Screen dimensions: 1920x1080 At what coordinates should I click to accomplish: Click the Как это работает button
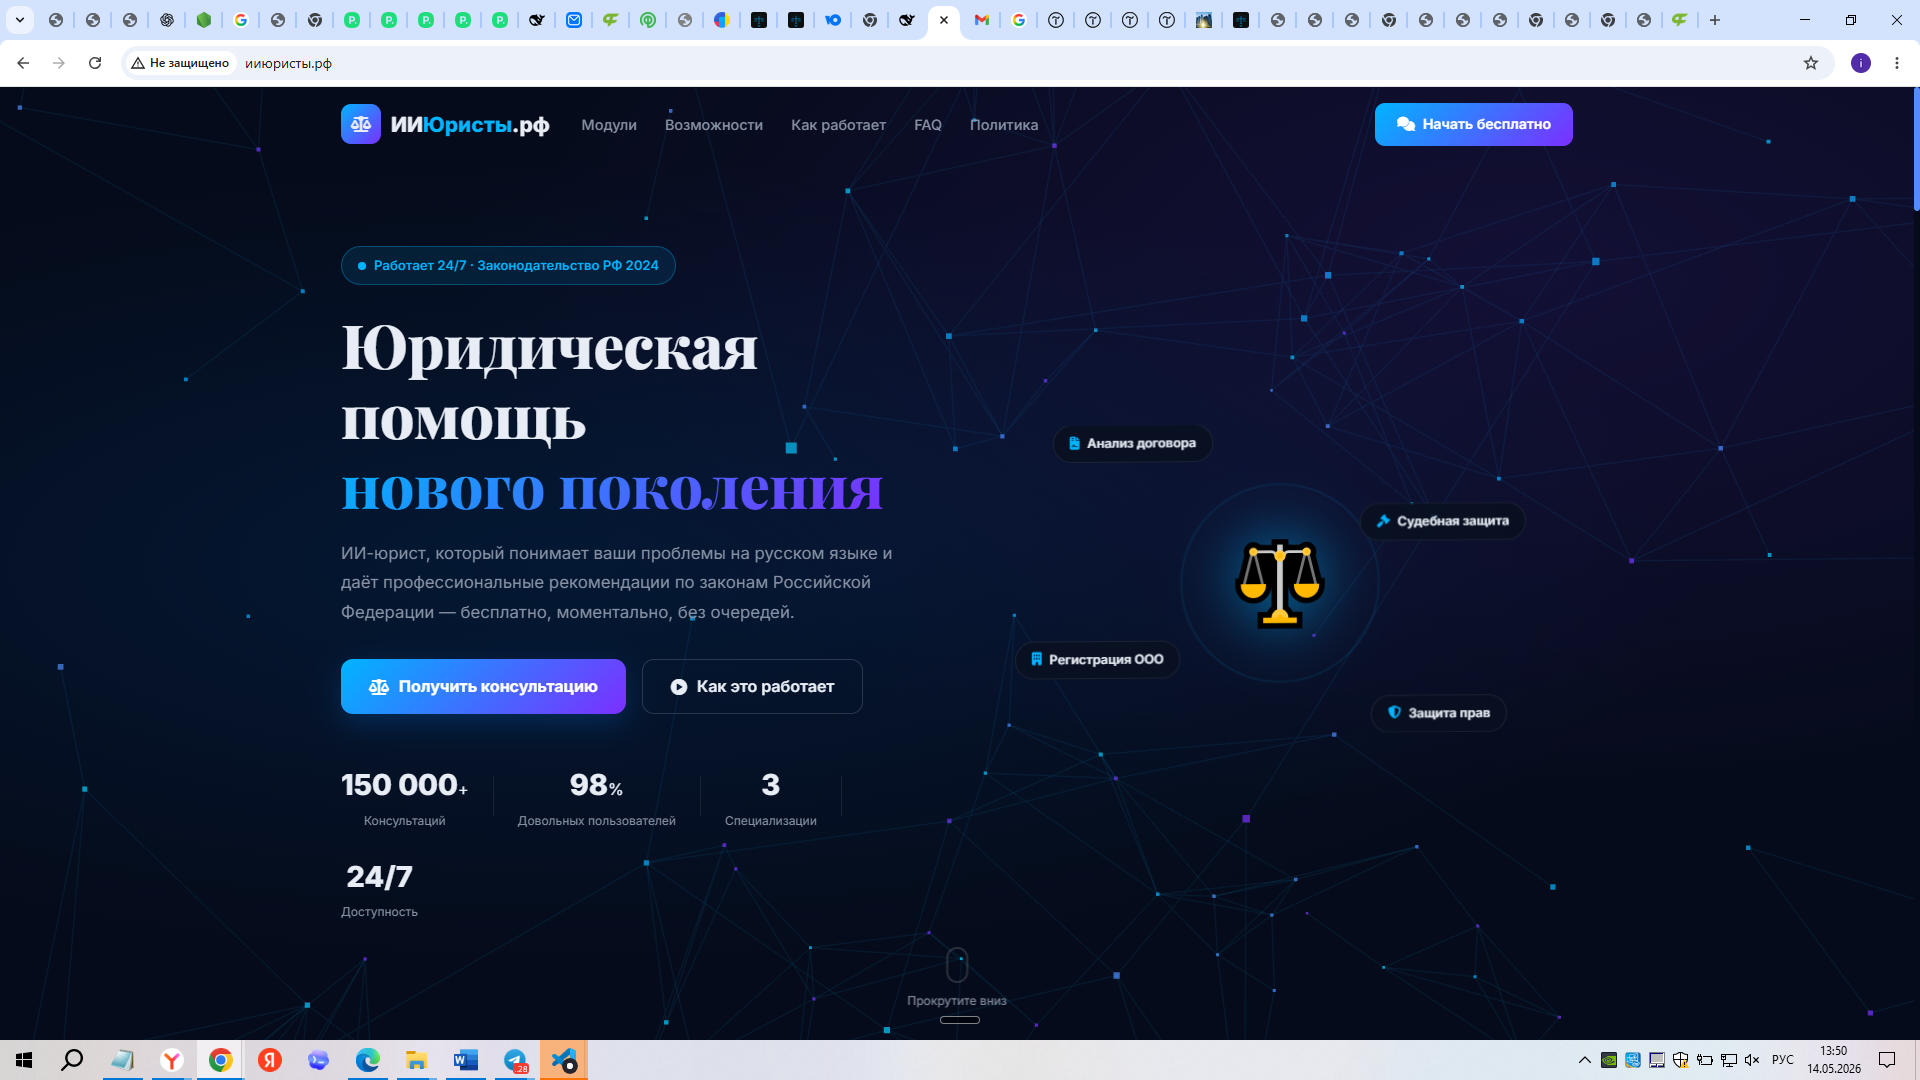[752, 687]
